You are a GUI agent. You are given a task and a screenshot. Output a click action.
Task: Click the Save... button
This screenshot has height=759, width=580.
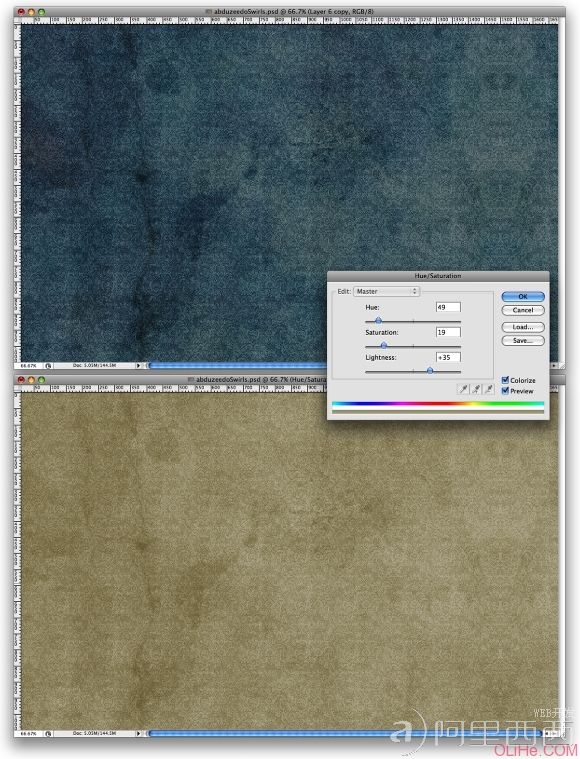point(523,340)
